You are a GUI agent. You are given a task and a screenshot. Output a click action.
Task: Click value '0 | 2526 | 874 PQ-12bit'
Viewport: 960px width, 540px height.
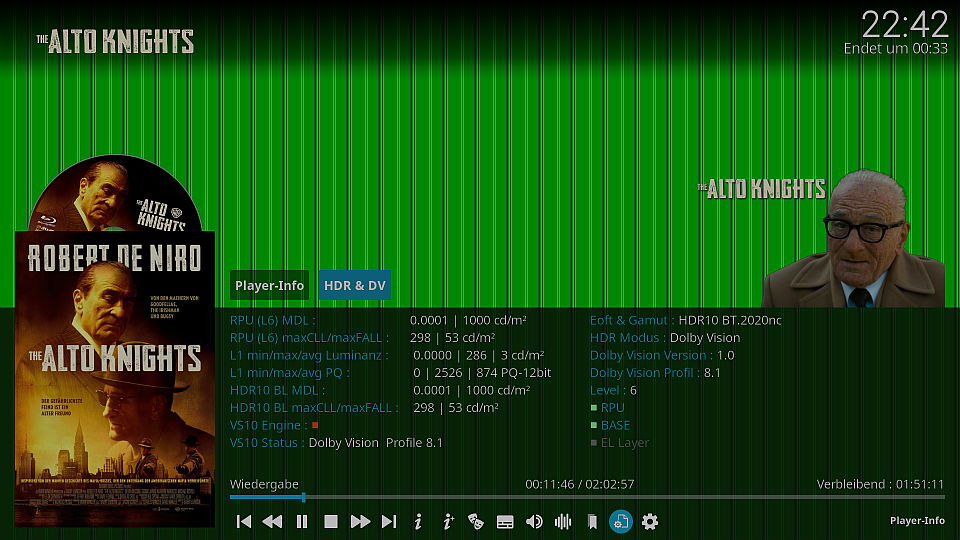(482, 373)
